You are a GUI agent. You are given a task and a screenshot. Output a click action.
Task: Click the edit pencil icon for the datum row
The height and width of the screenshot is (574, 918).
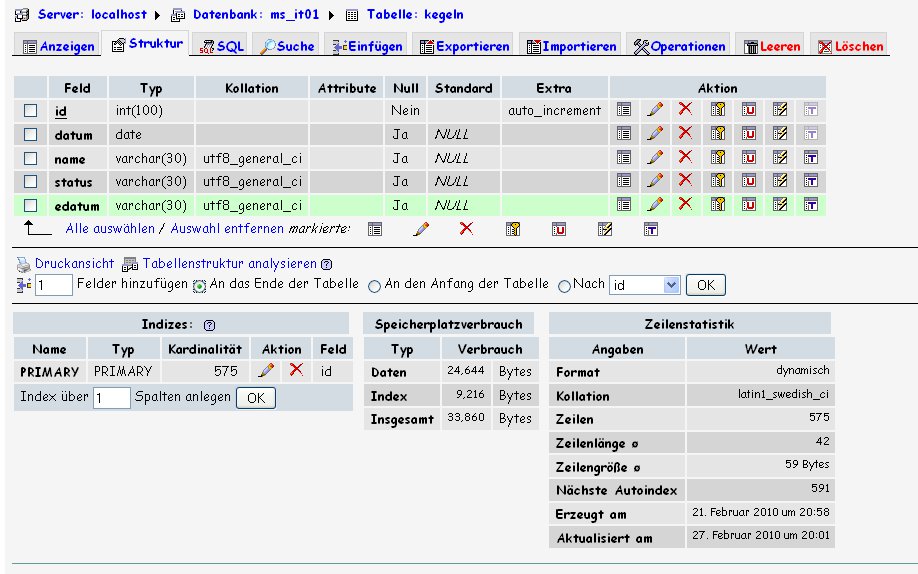click(x=654, y=133)
